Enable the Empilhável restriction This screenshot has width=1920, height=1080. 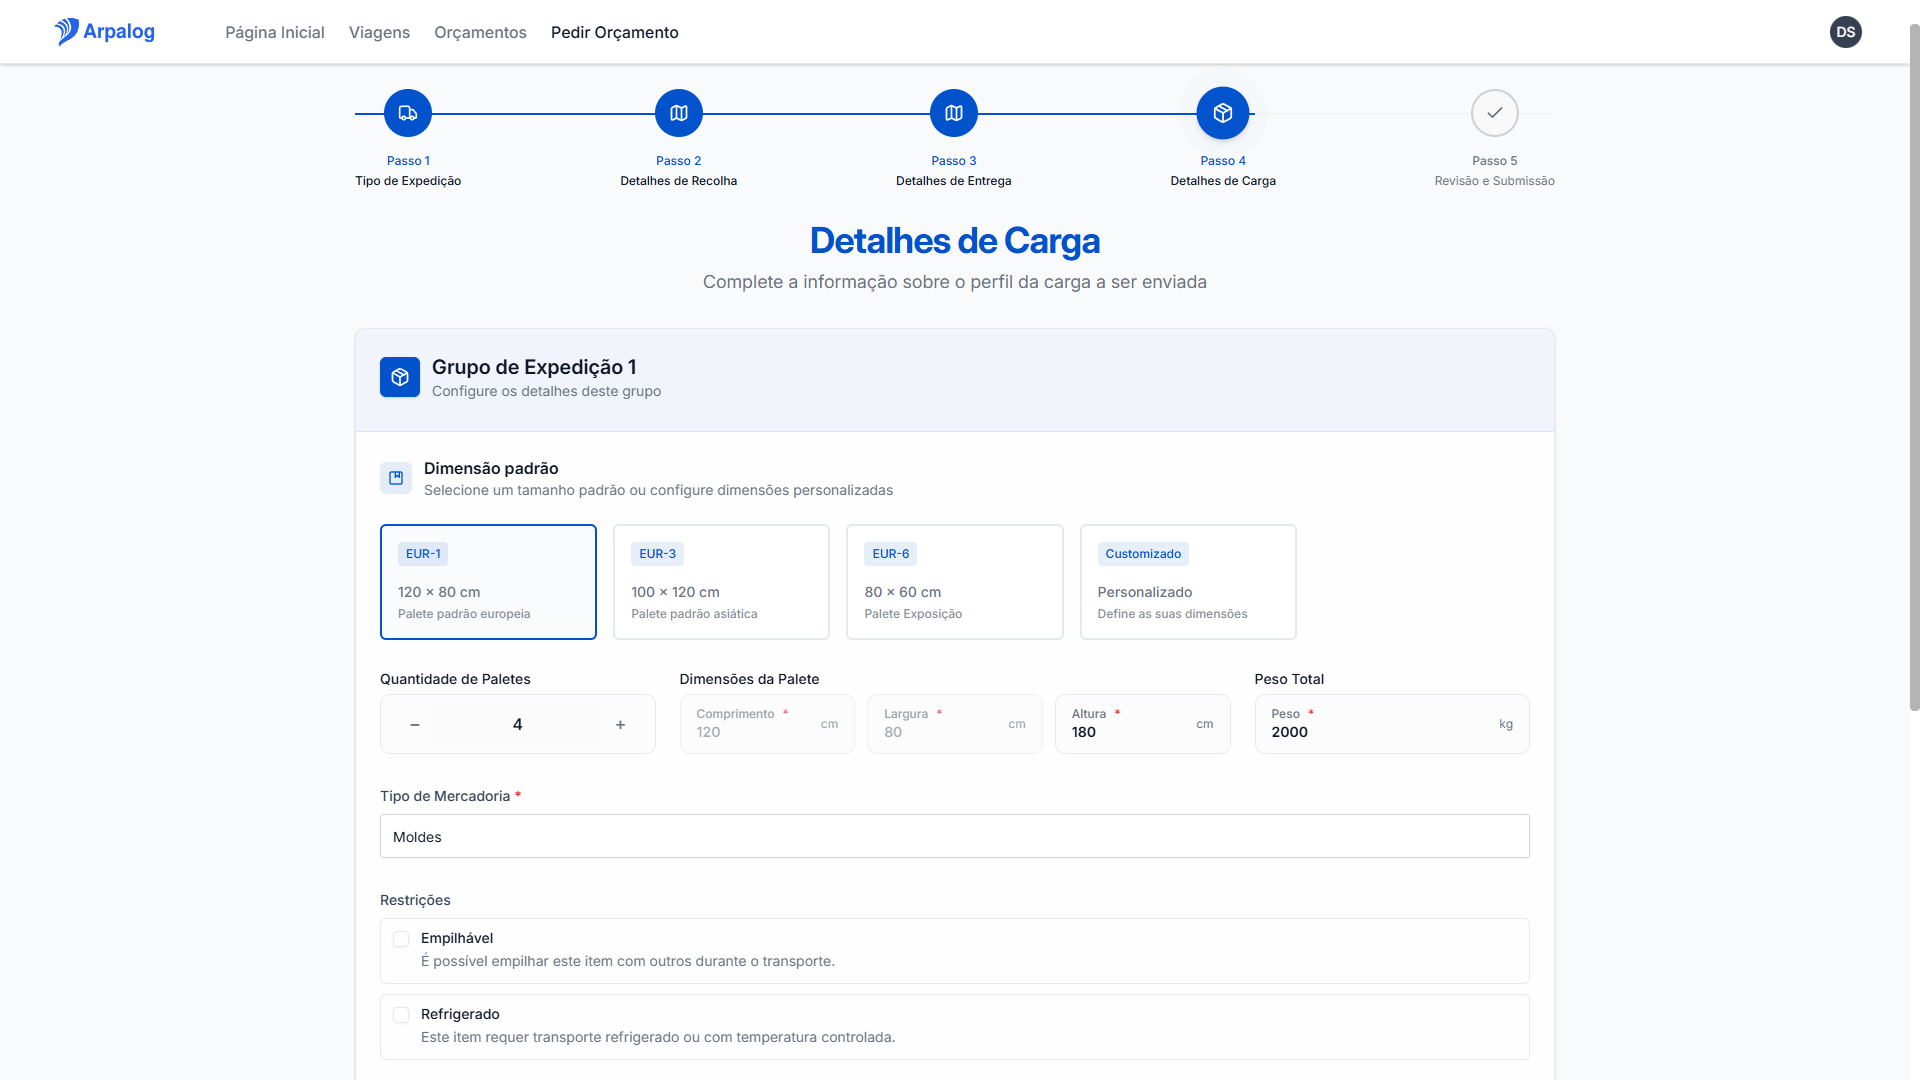(401, 939)
